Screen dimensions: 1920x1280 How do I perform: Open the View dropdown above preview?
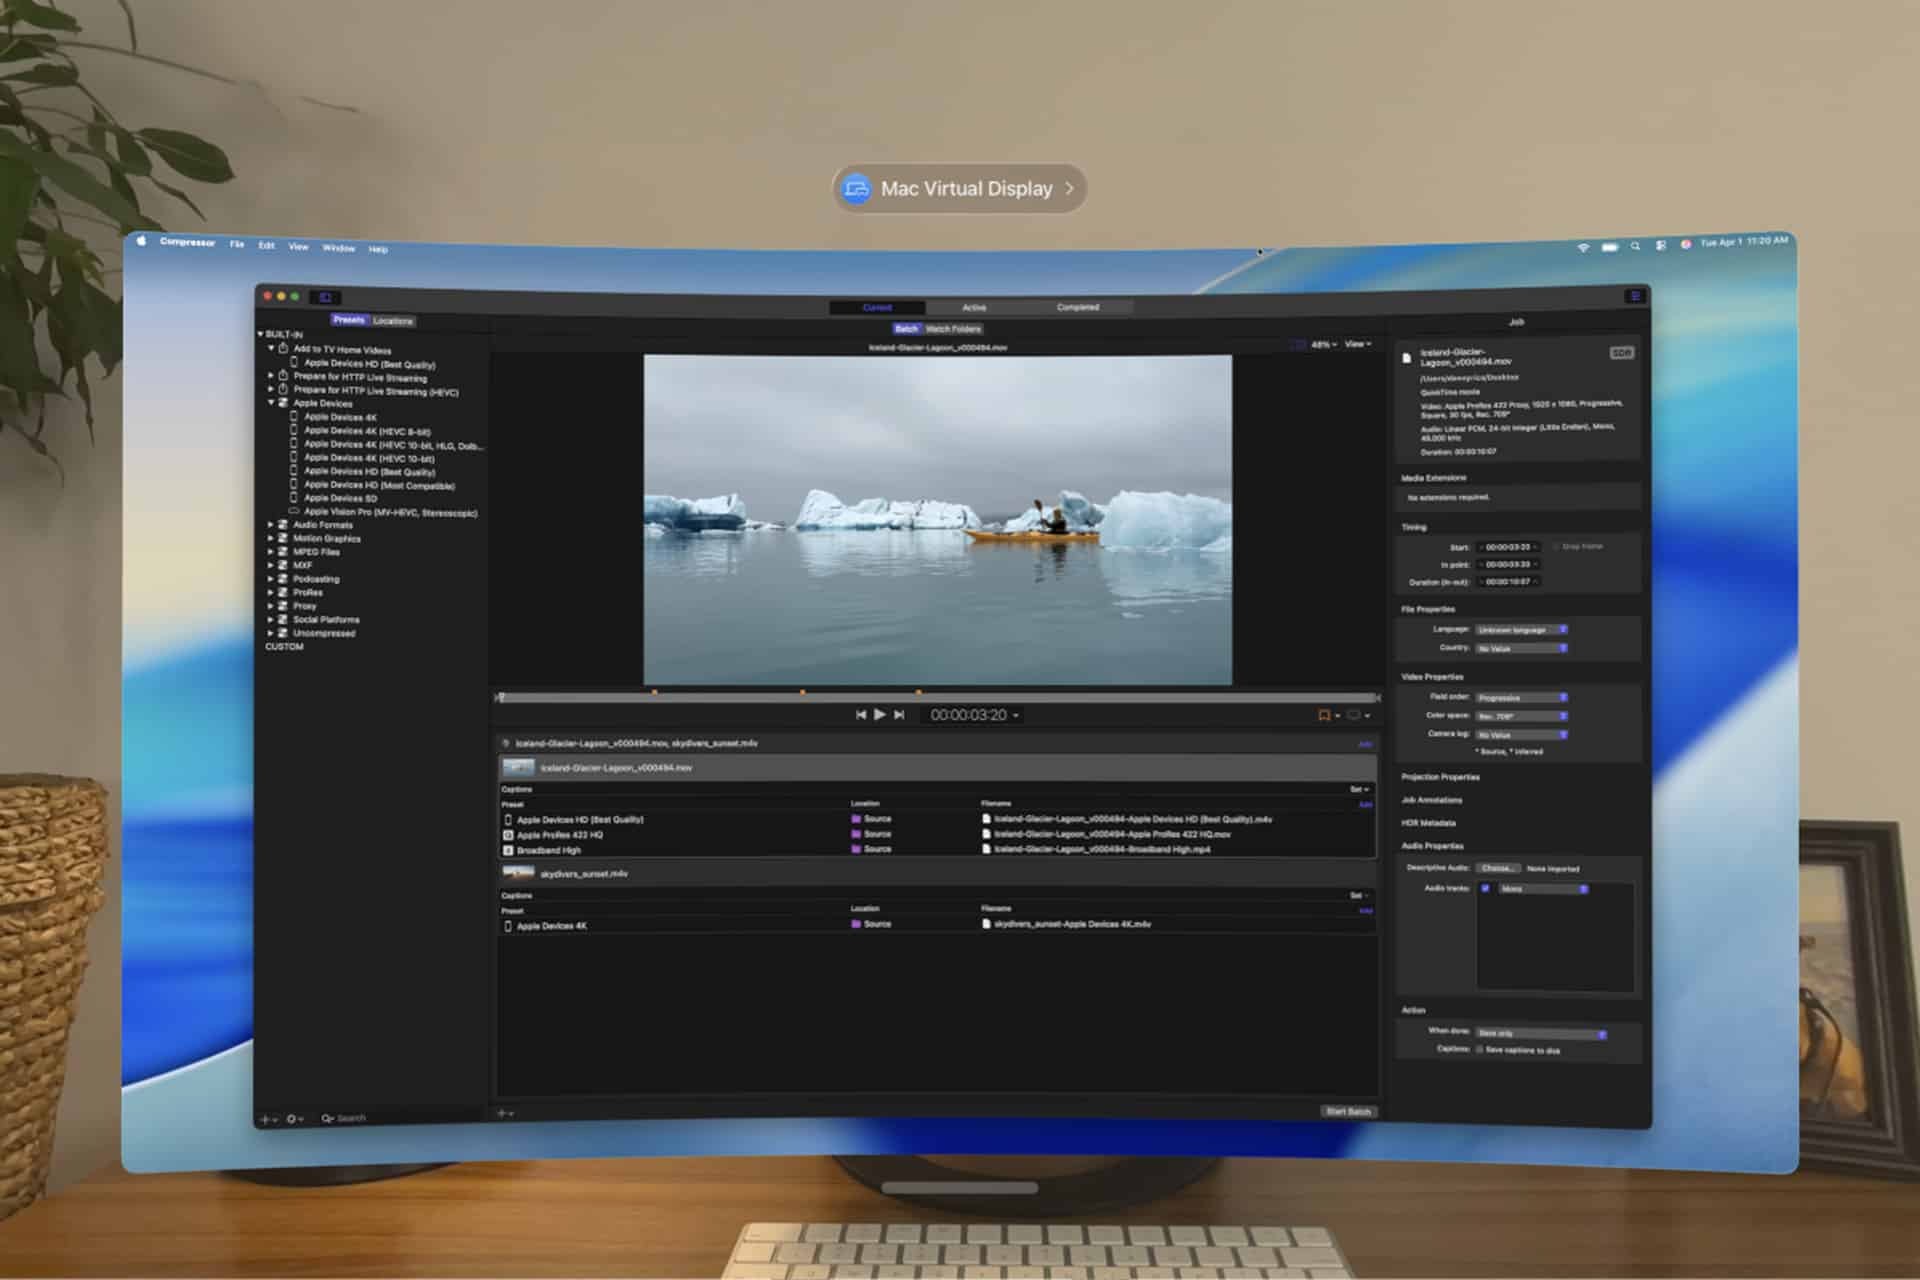[1358, 344]
